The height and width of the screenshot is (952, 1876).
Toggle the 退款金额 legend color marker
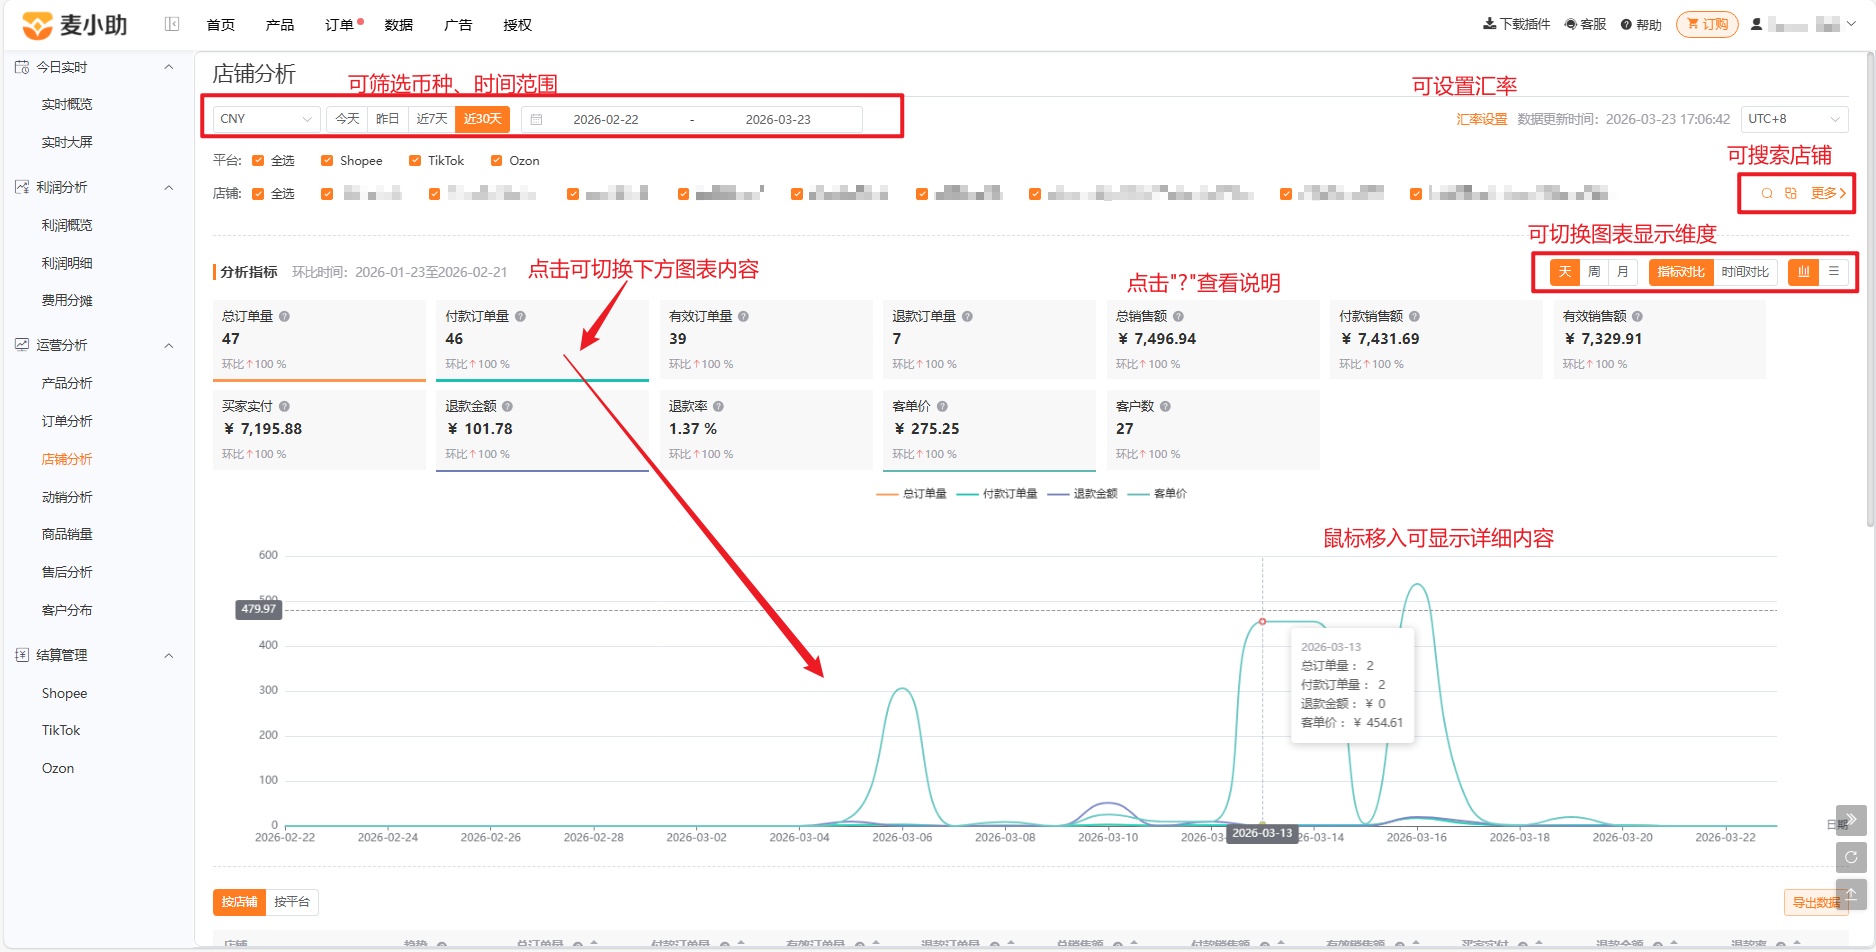(x=1058, y=494)
